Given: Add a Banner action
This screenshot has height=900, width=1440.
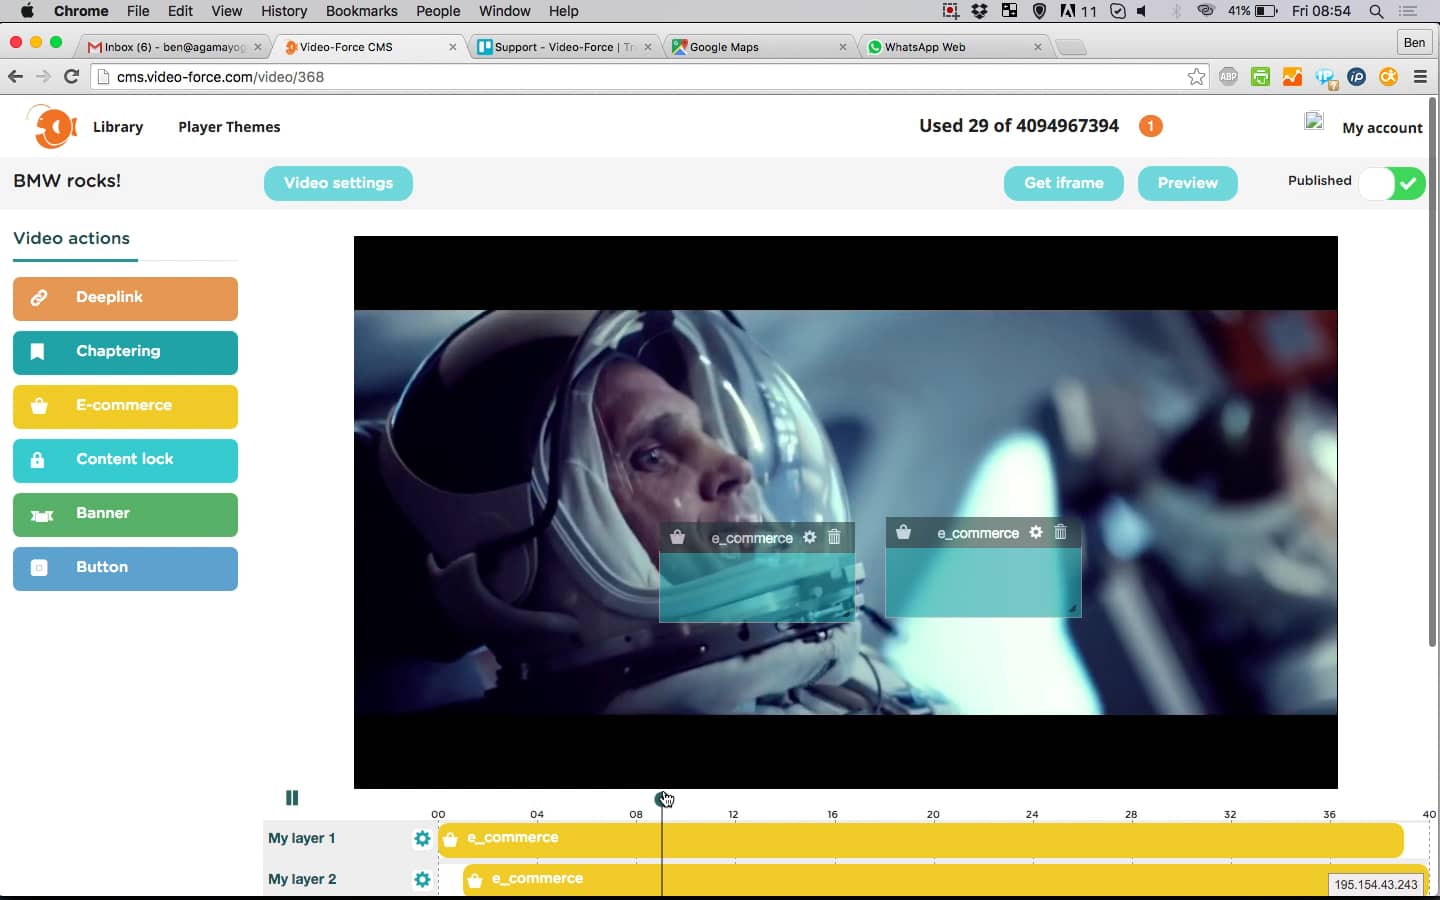Looking at the screenshot, I should pos(125,514).
